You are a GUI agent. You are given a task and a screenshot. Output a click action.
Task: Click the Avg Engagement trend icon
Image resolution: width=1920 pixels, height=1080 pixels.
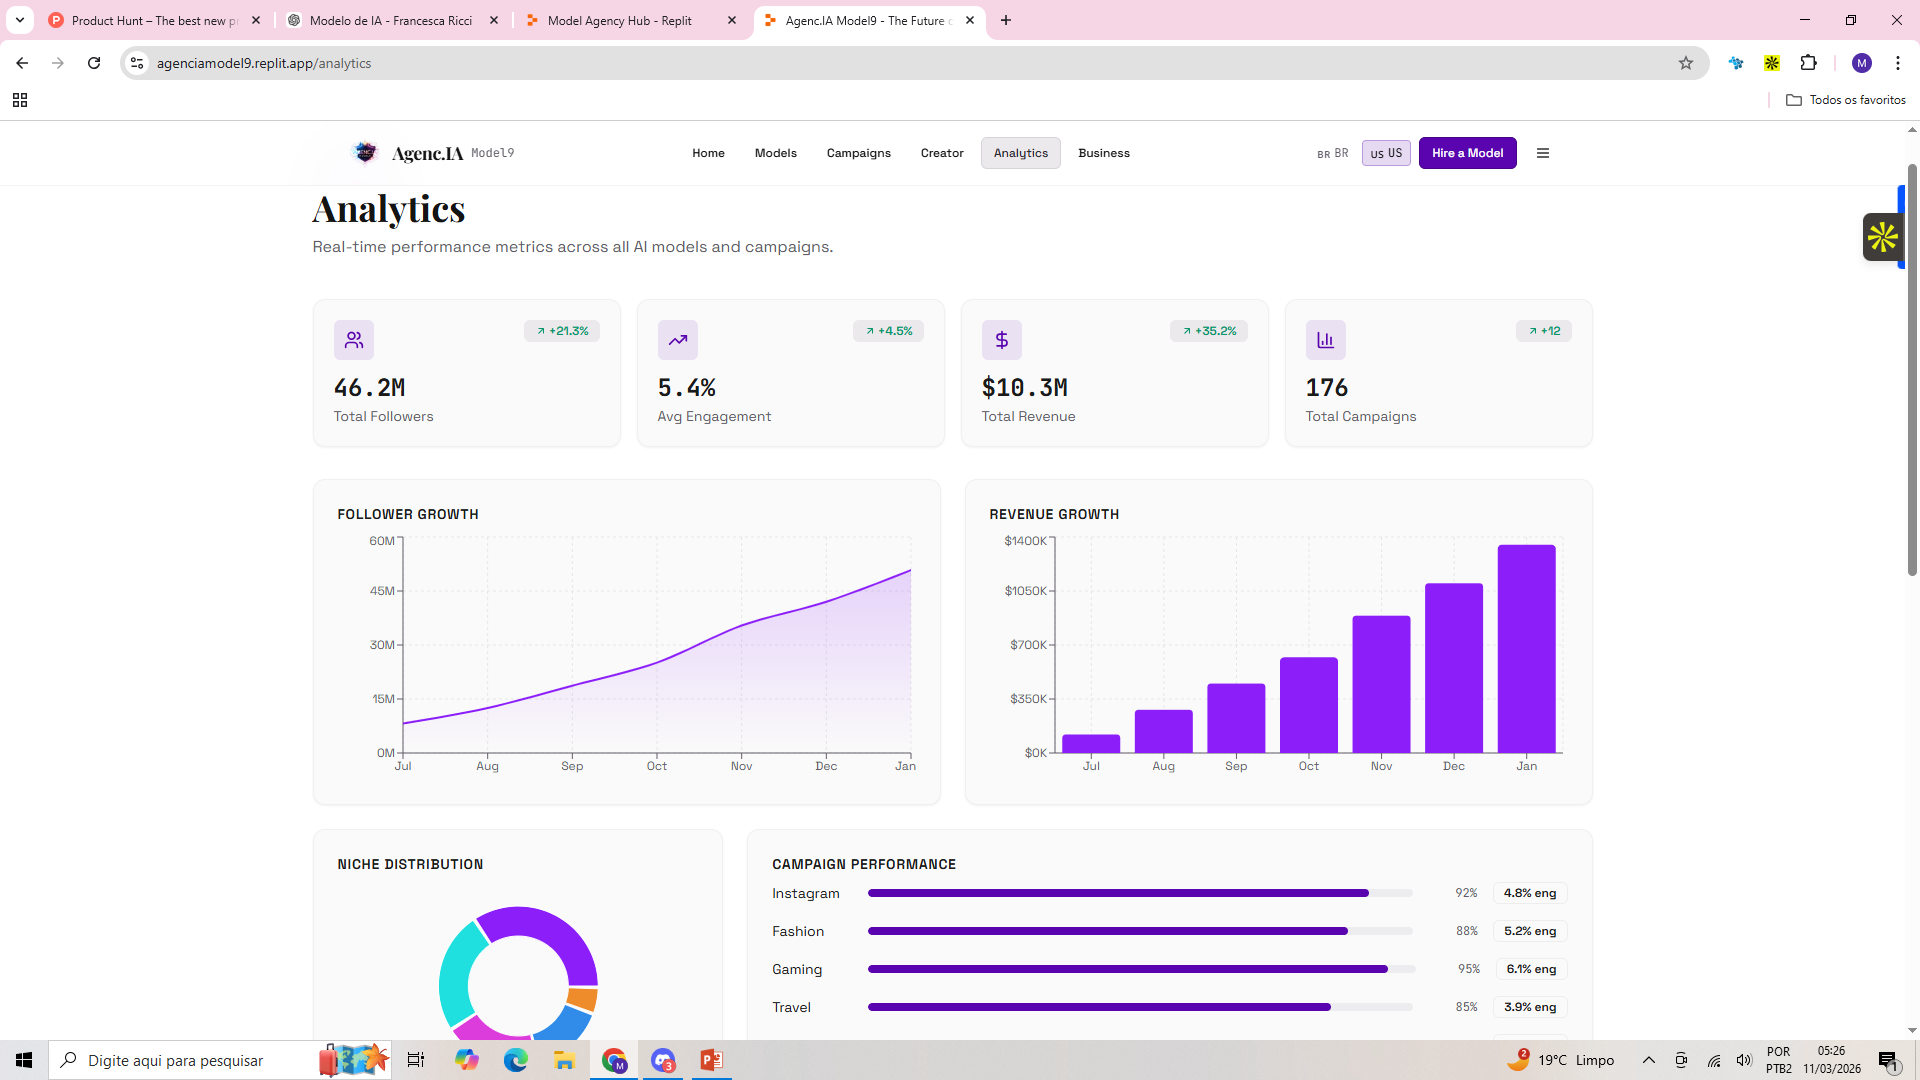click(677, 340)
